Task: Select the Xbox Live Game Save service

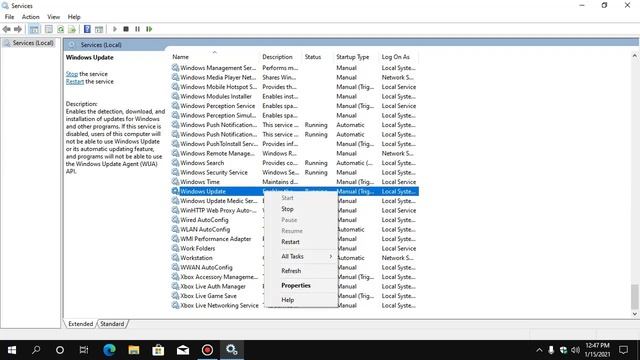Action: point(218,296)
